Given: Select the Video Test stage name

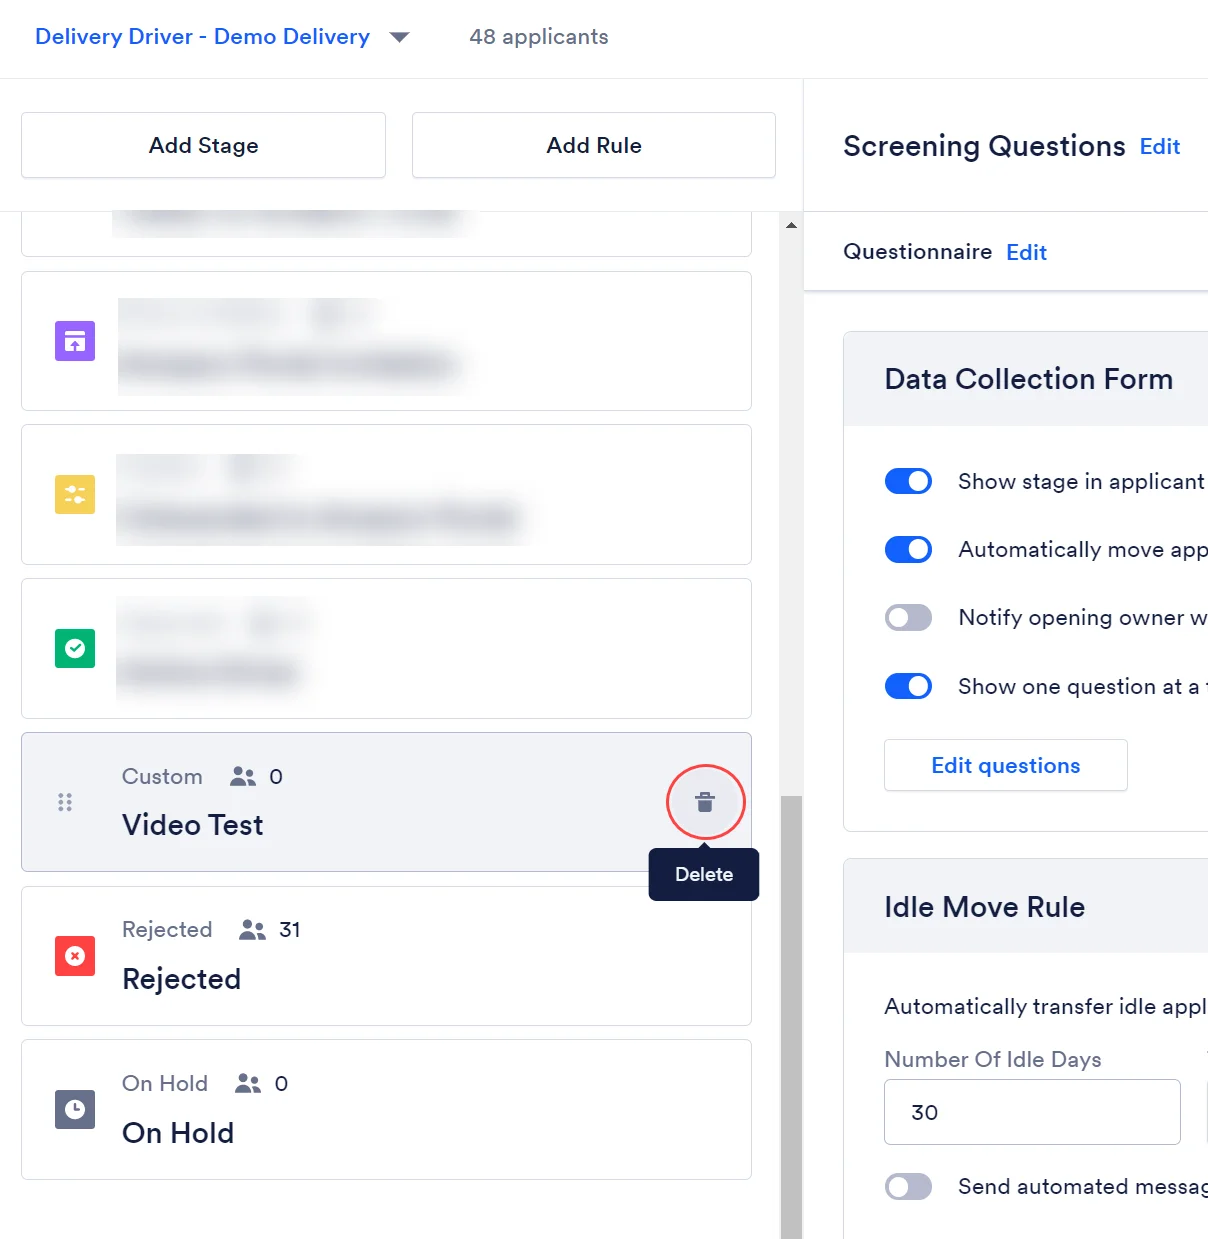Looking at the screenshot, I should pyautogui.click(x=193, y=825).
